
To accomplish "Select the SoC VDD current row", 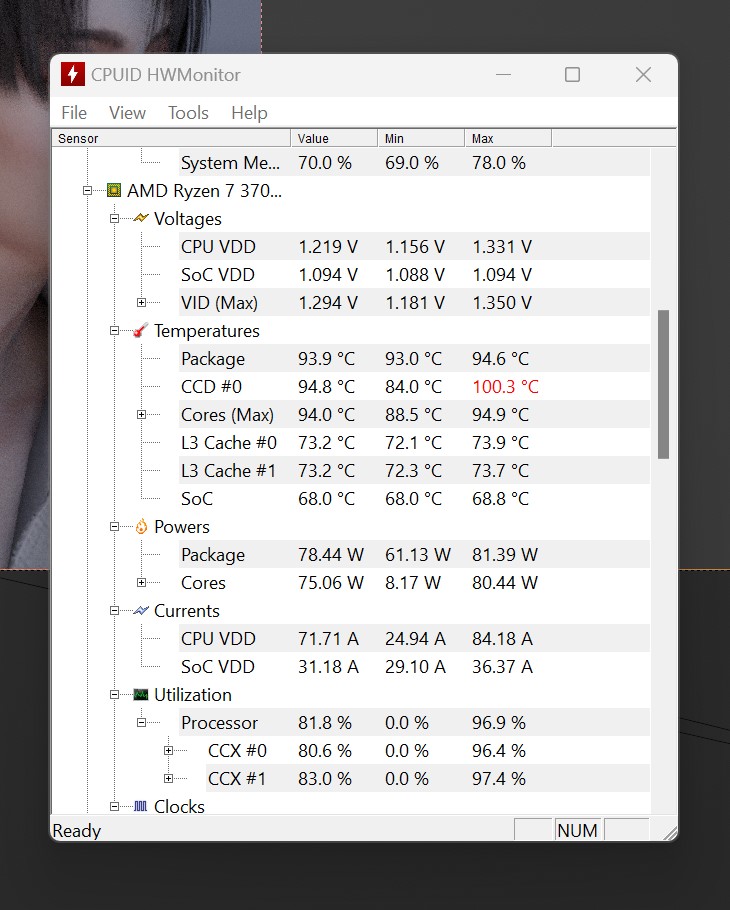I will click(414, 666).
